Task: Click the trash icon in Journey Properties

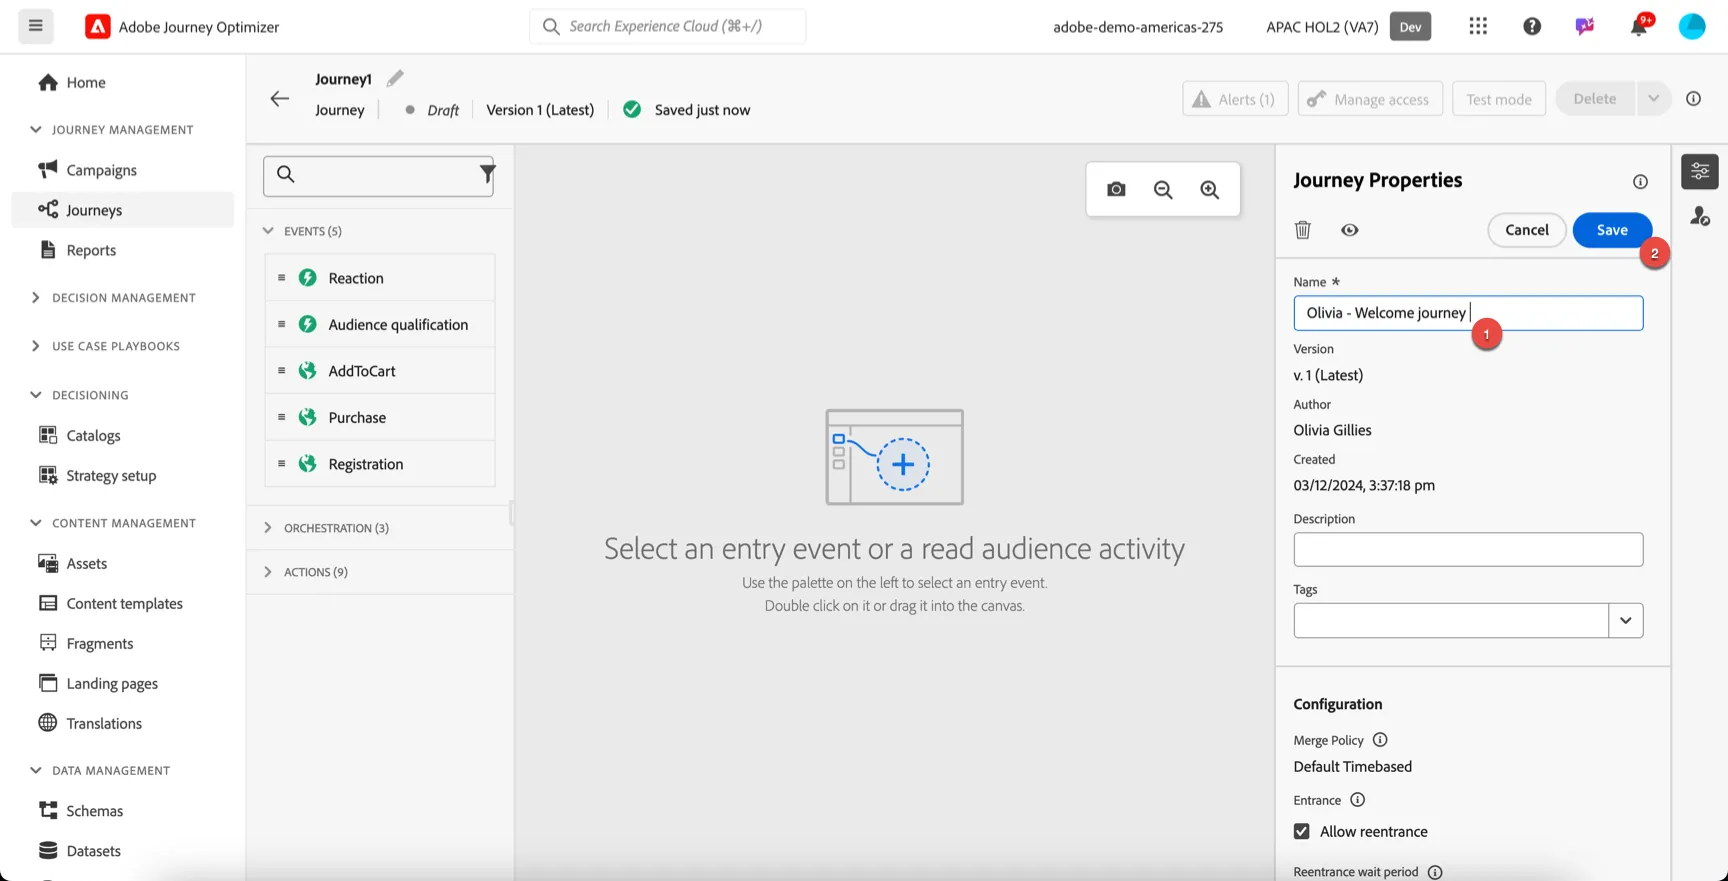Action: tap(1302, 230)
